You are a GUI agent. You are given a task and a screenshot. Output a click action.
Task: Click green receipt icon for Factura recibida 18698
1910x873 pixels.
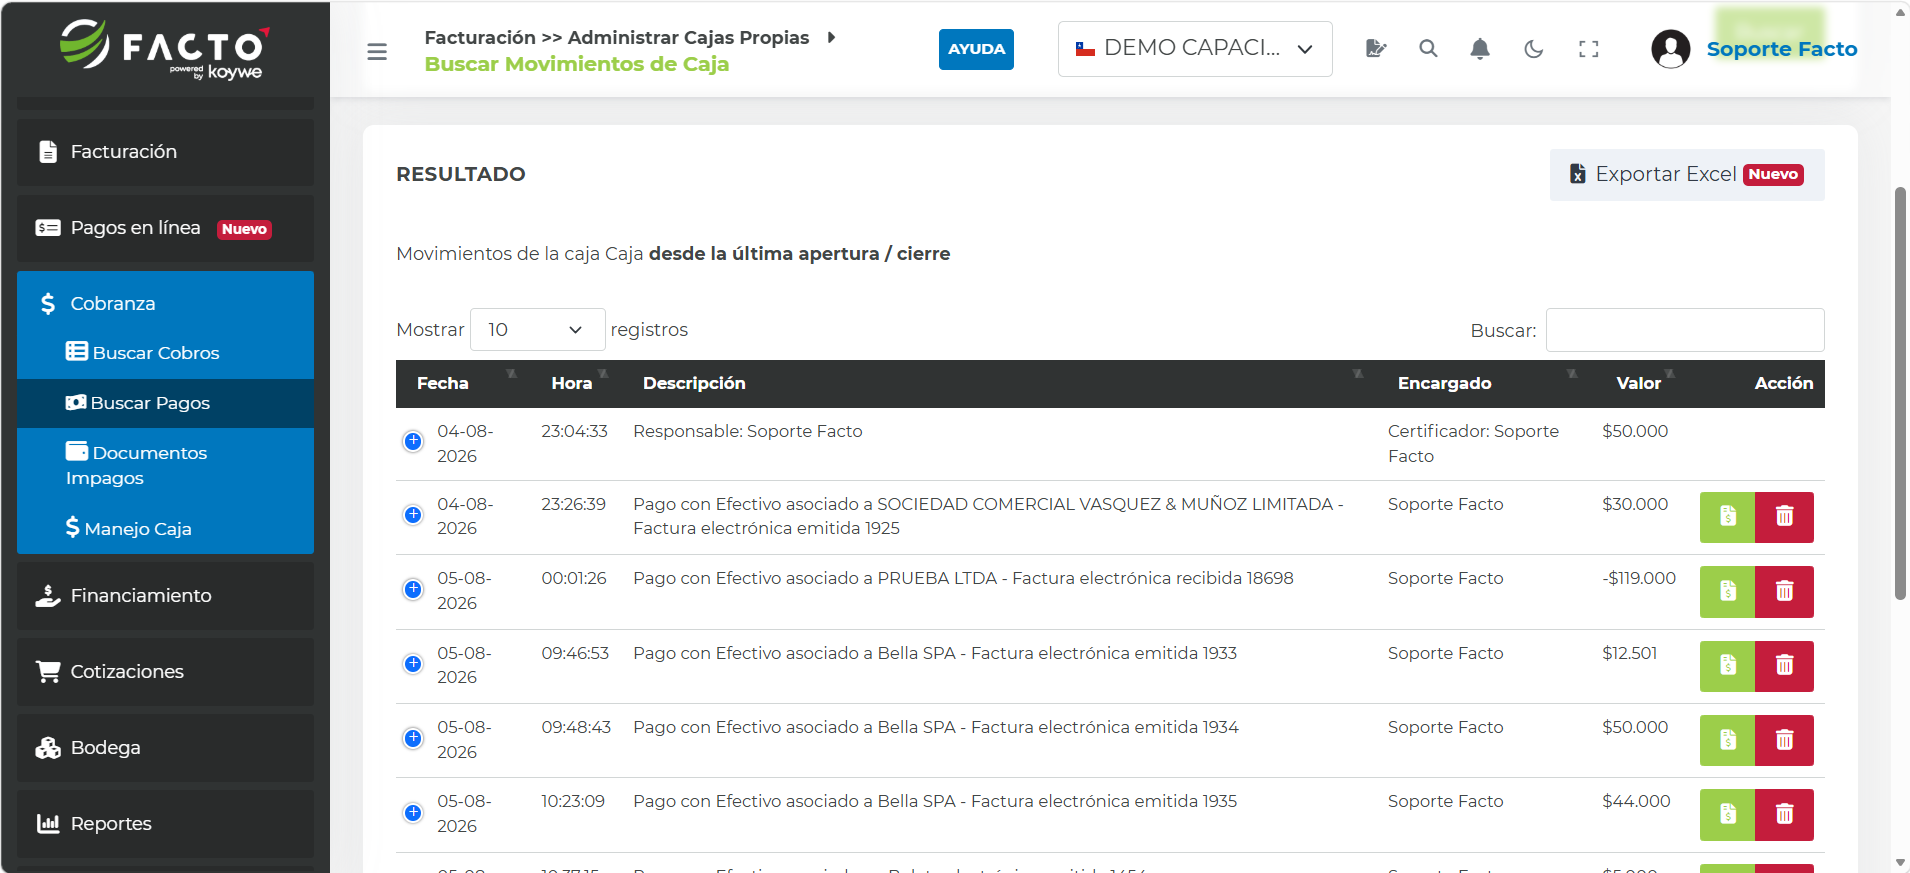click(x=1727, y=591)
